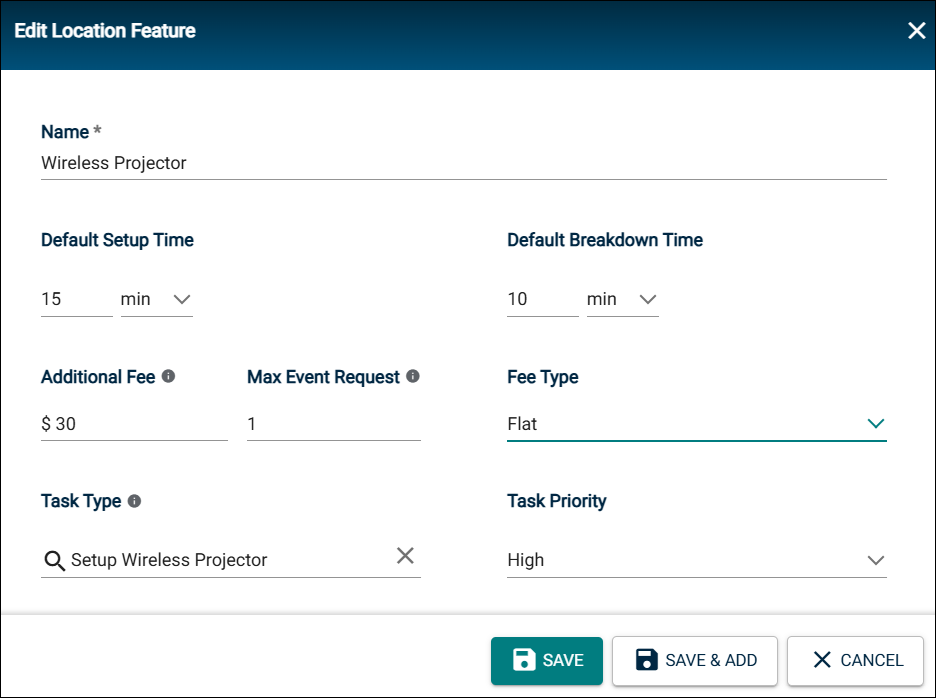Open the setup time unit dropdown
Image resolution: width=936 pixels, height=698 pixels.
click(x=157, y=299)
